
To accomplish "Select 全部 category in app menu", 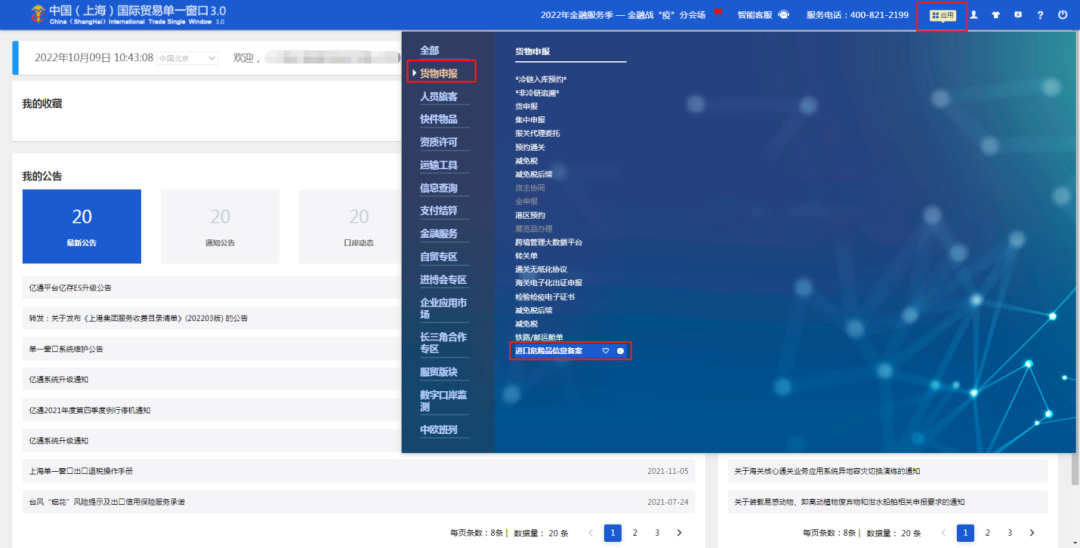I will pyautogui.click(x=430, y=50).
